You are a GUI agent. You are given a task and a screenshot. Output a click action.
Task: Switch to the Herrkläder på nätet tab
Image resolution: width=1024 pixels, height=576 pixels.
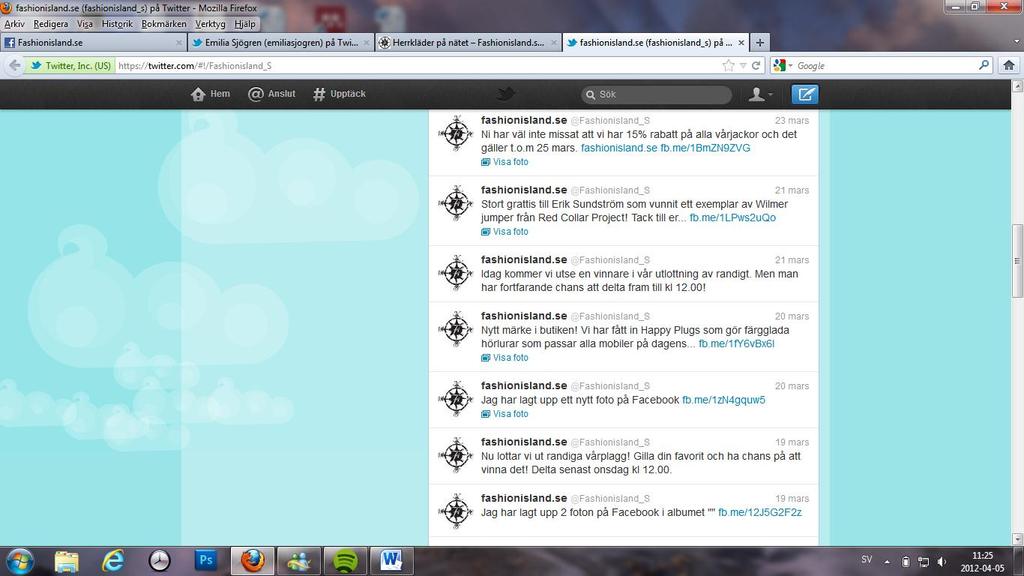468,42
